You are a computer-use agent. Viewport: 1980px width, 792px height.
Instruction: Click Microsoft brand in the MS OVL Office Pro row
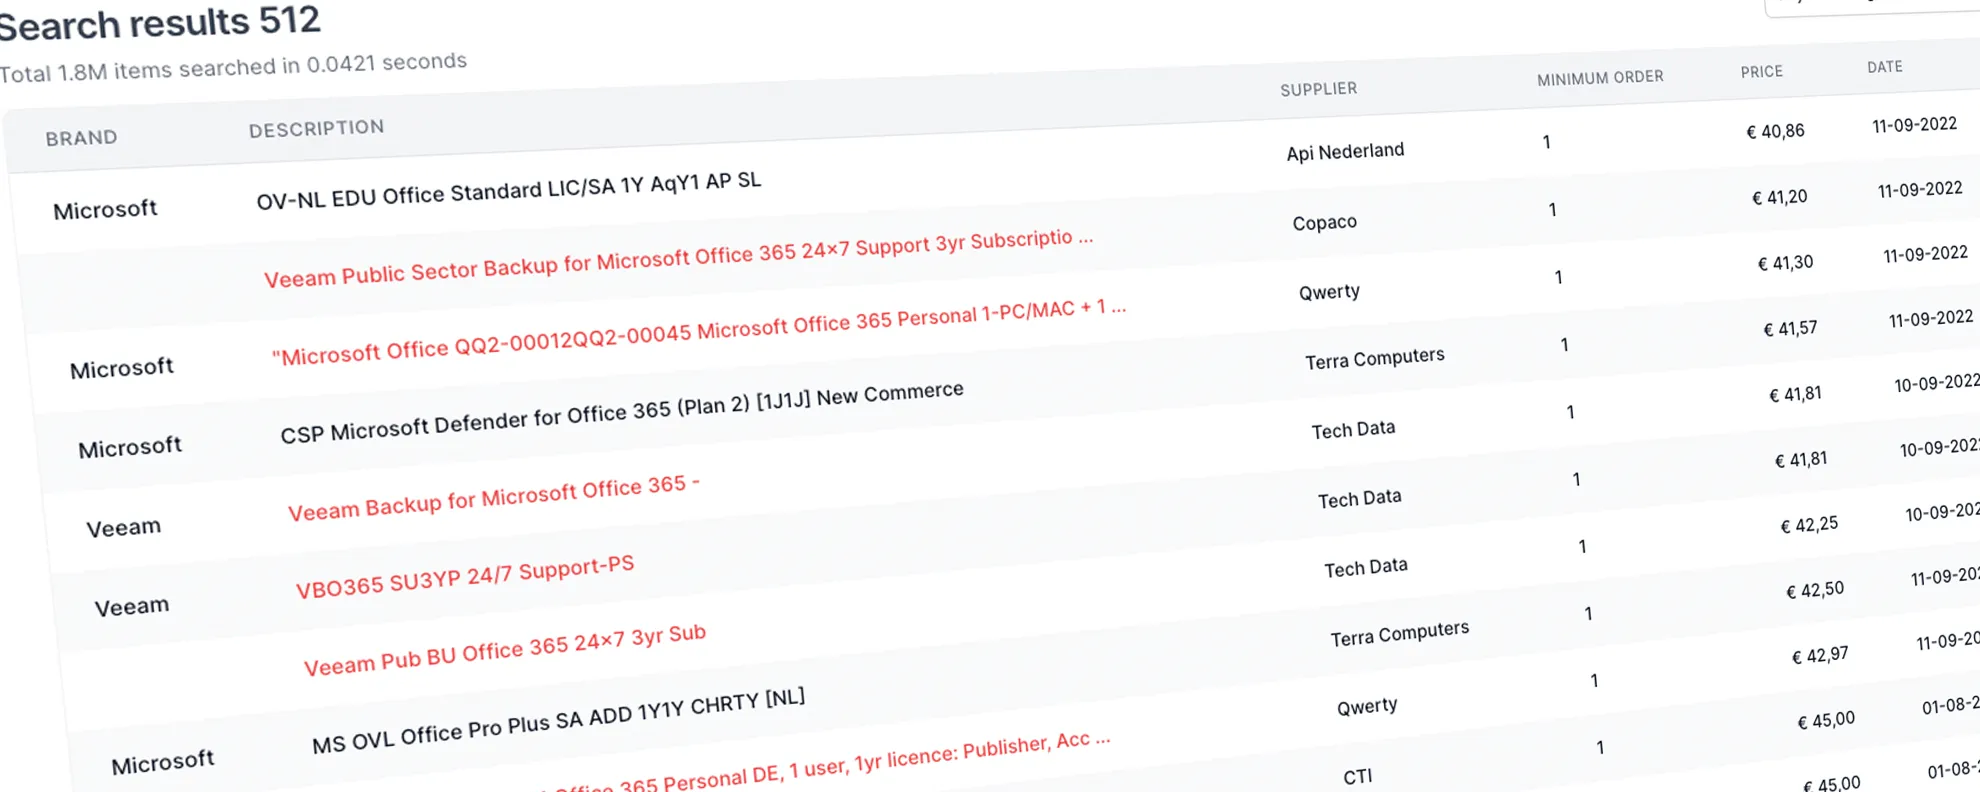[162, 763]
